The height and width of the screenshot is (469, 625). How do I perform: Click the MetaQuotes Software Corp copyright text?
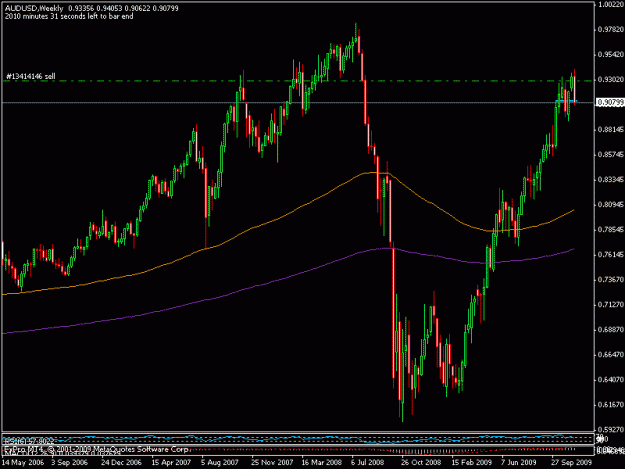pyautogui.click(x=96, y=449)
